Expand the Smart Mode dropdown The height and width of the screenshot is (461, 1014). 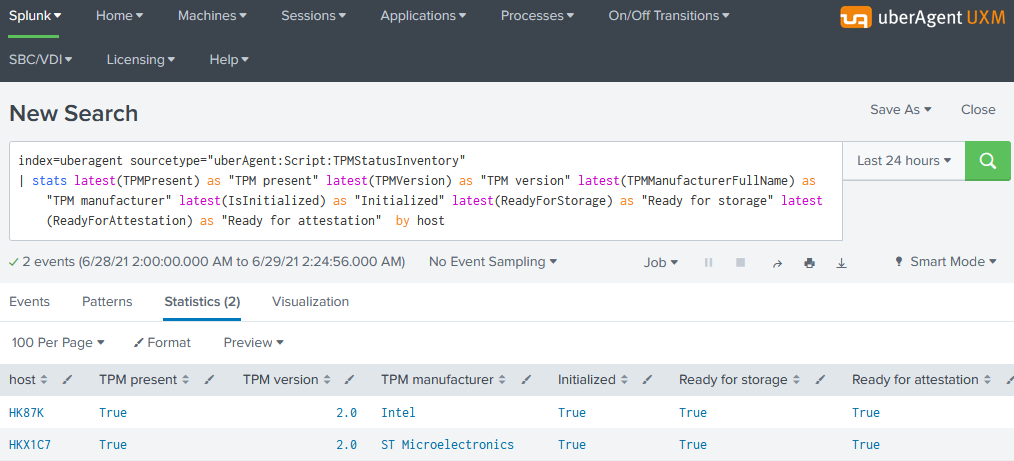(946, 262)
